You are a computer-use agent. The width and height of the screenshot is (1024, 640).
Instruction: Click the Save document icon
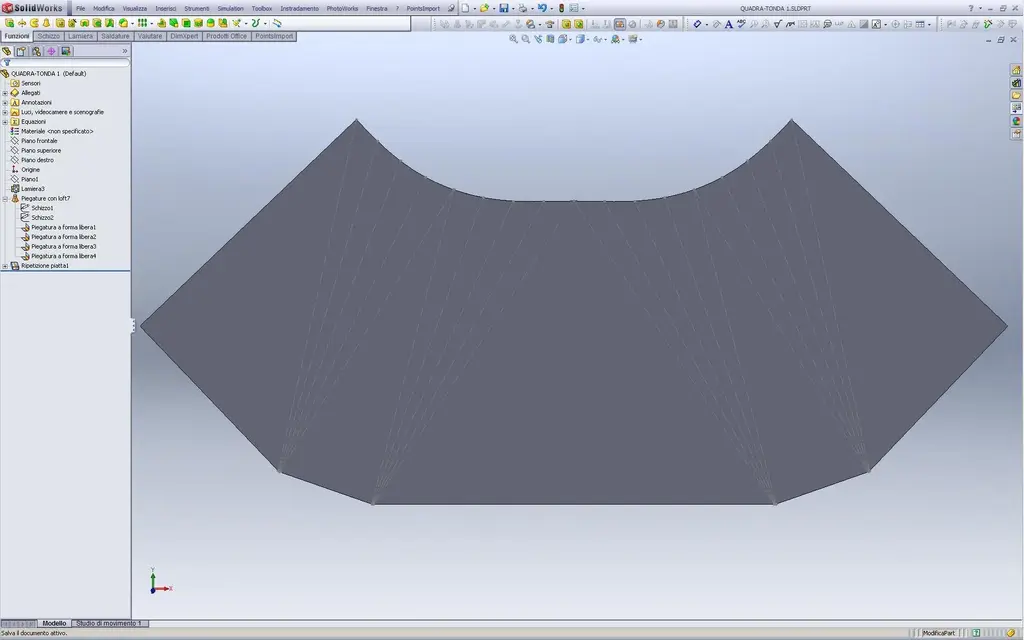[504, 8]
